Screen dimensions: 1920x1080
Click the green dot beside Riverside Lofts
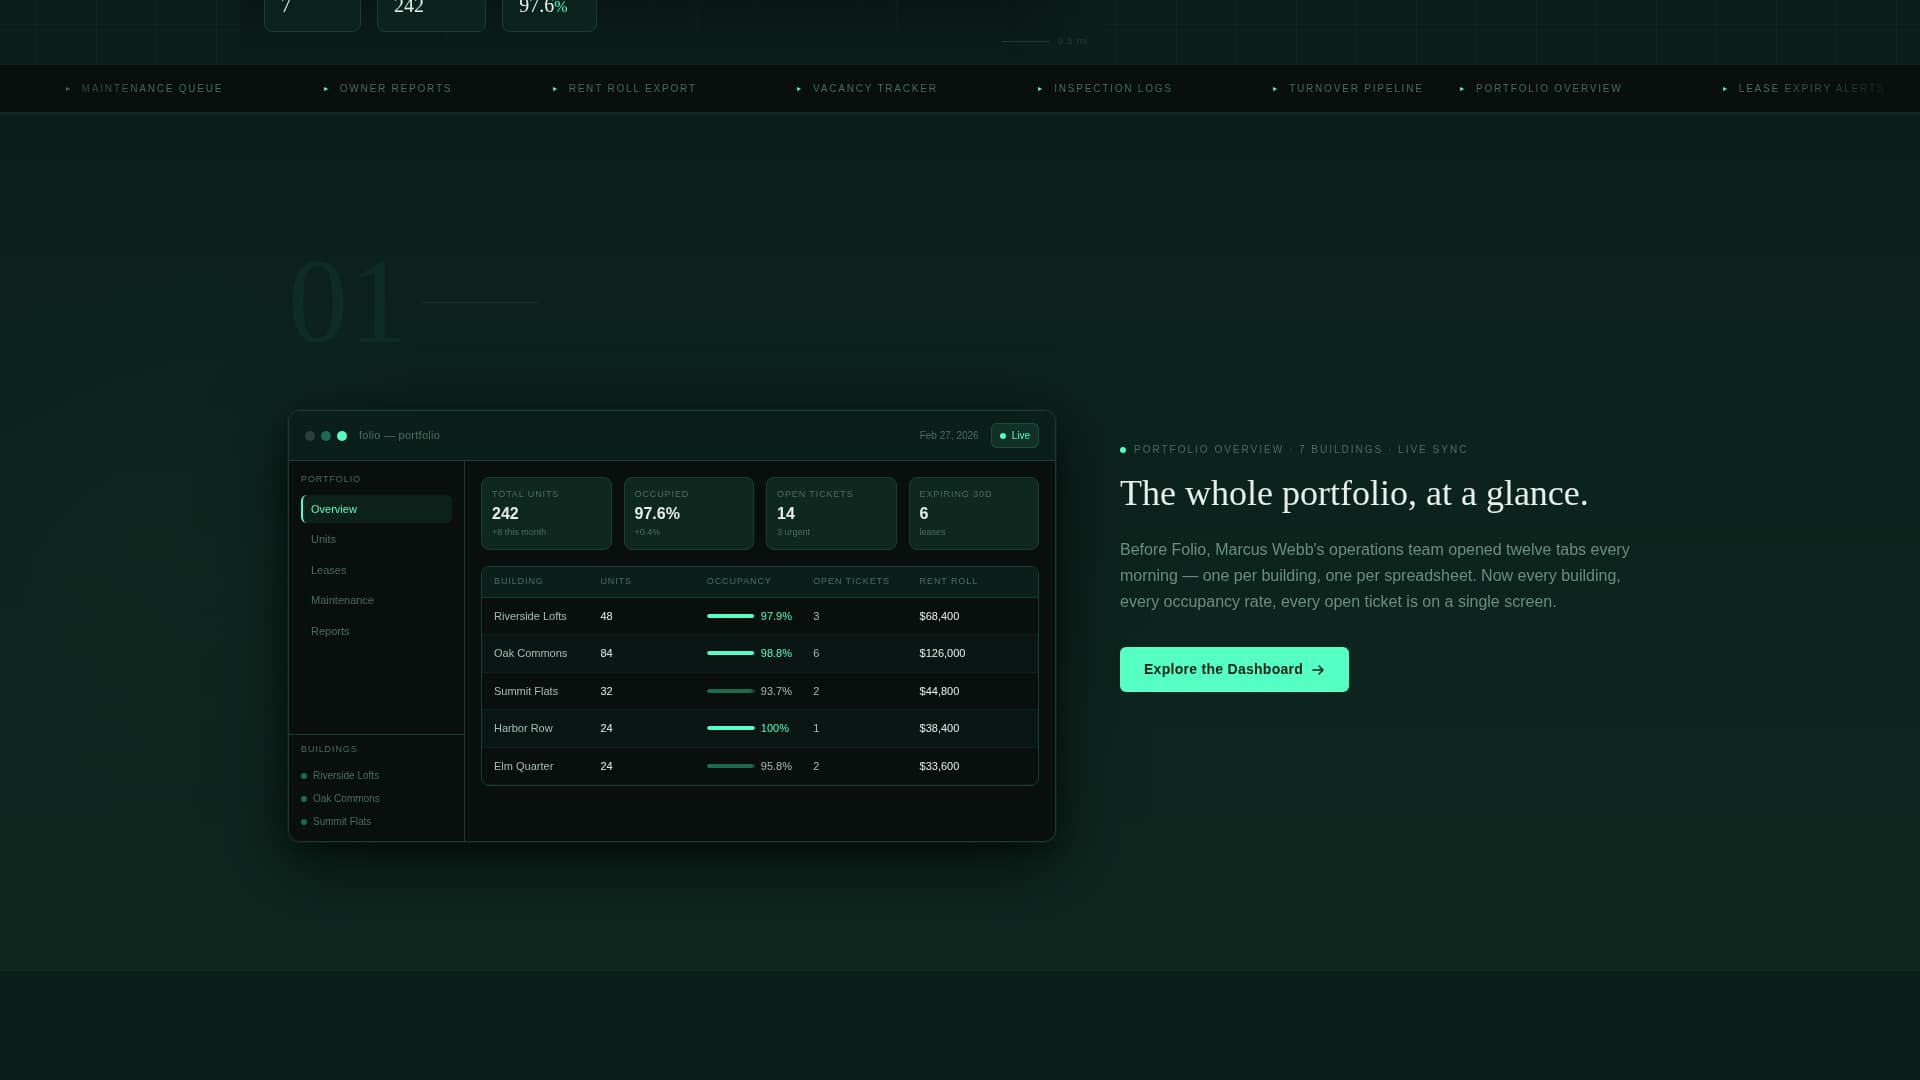coord(304,775)
